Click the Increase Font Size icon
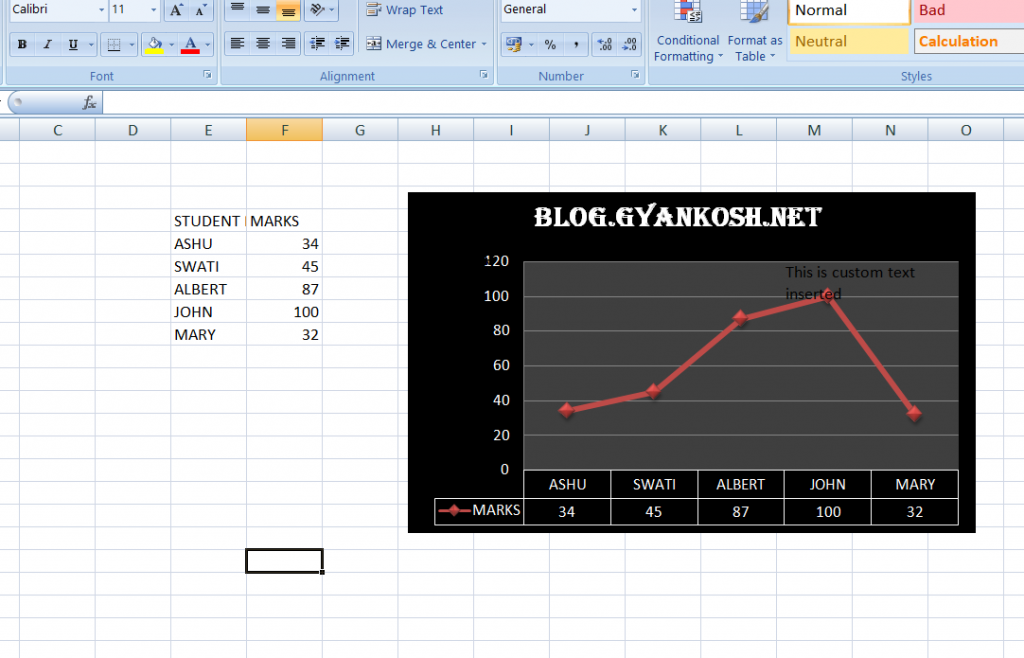1024x658 pixels. pos(175,11)
